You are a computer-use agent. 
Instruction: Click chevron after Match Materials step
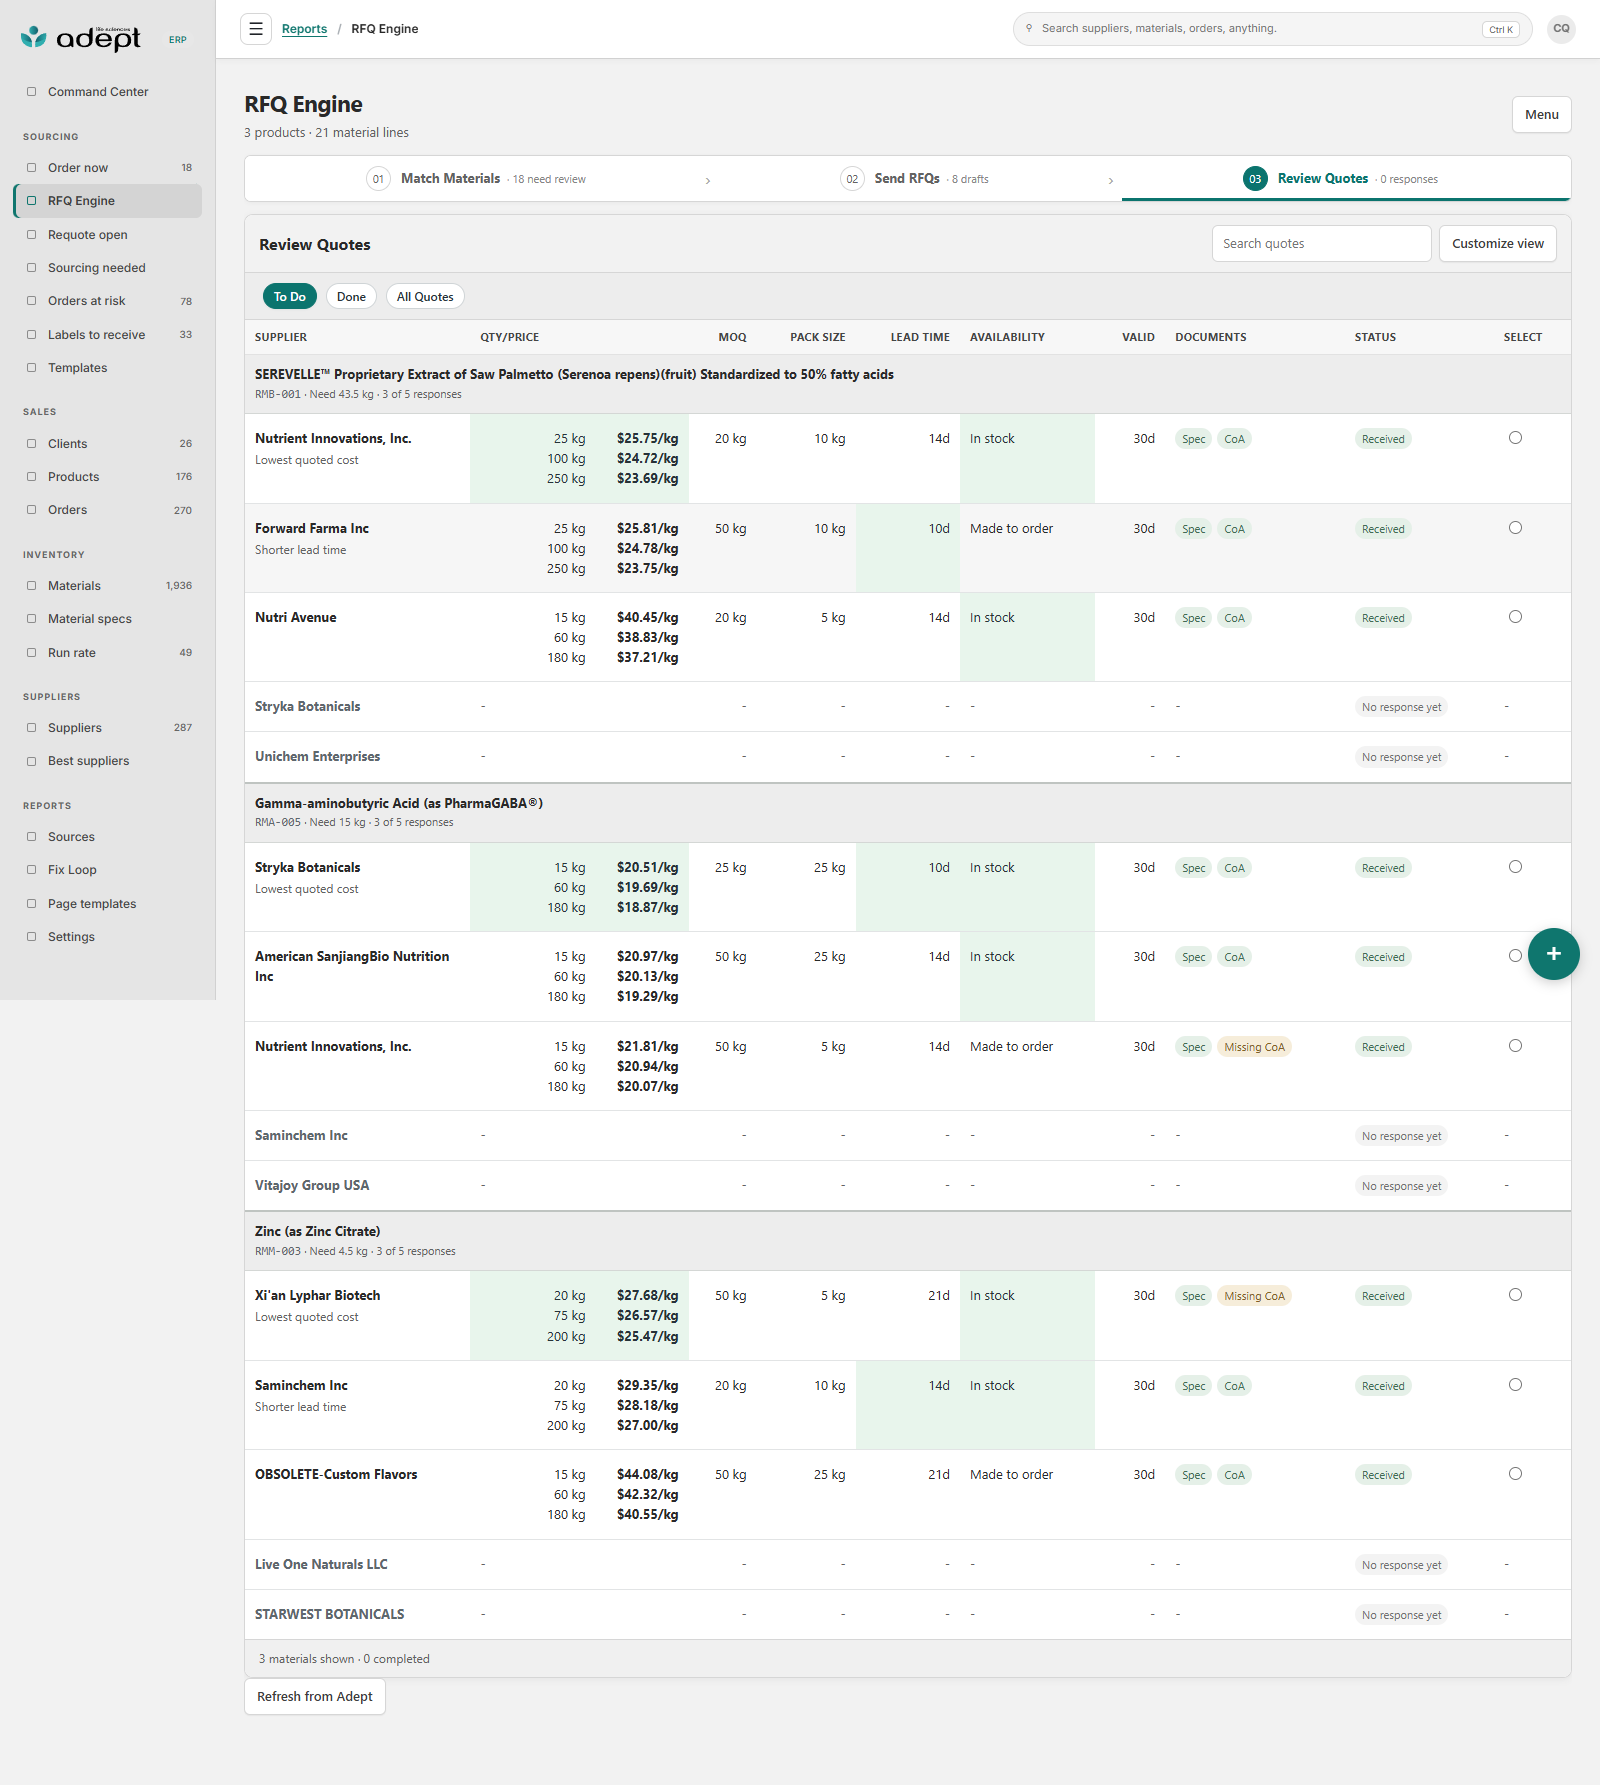tap(708, 180)
